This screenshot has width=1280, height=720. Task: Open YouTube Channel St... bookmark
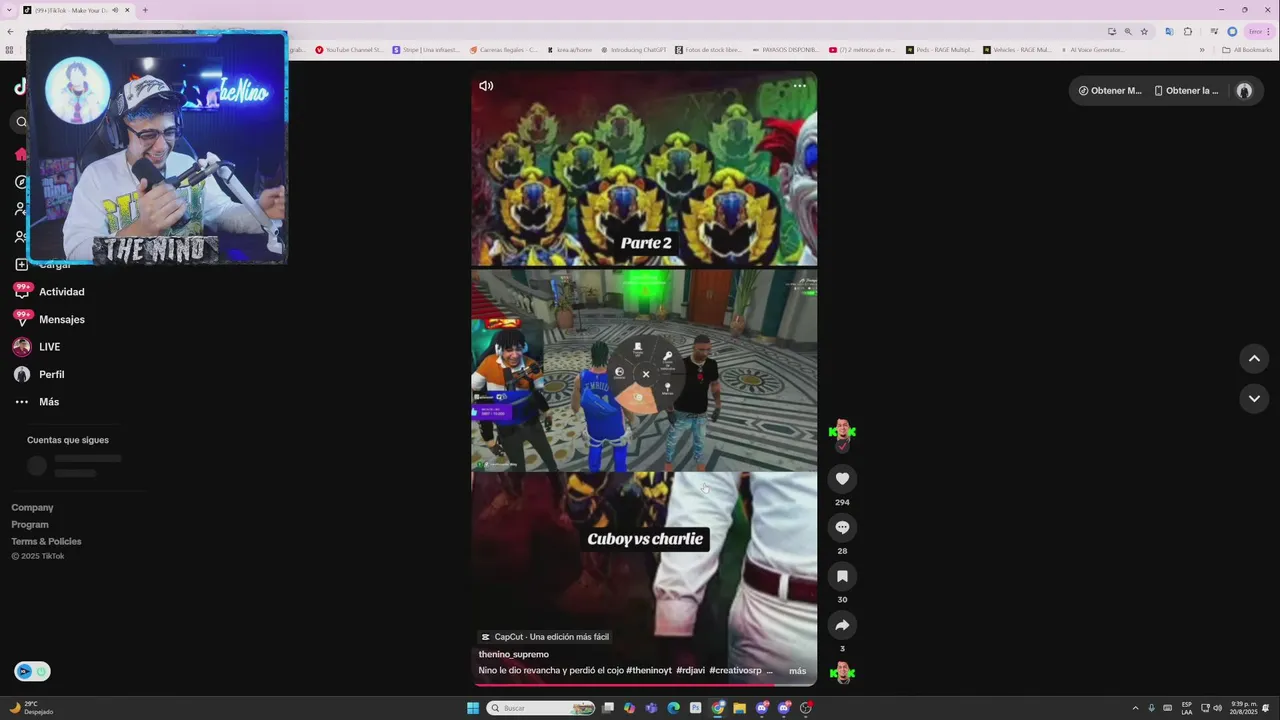click(349, 50)
